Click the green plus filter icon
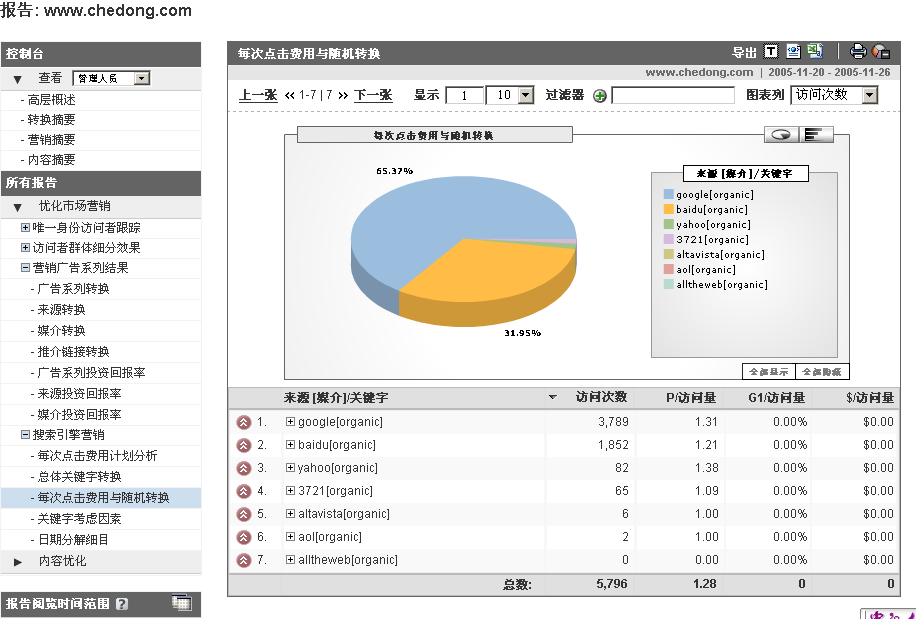The height and width of the screenshot is (619, 916). pyautogui.click(x=599, y=96)
